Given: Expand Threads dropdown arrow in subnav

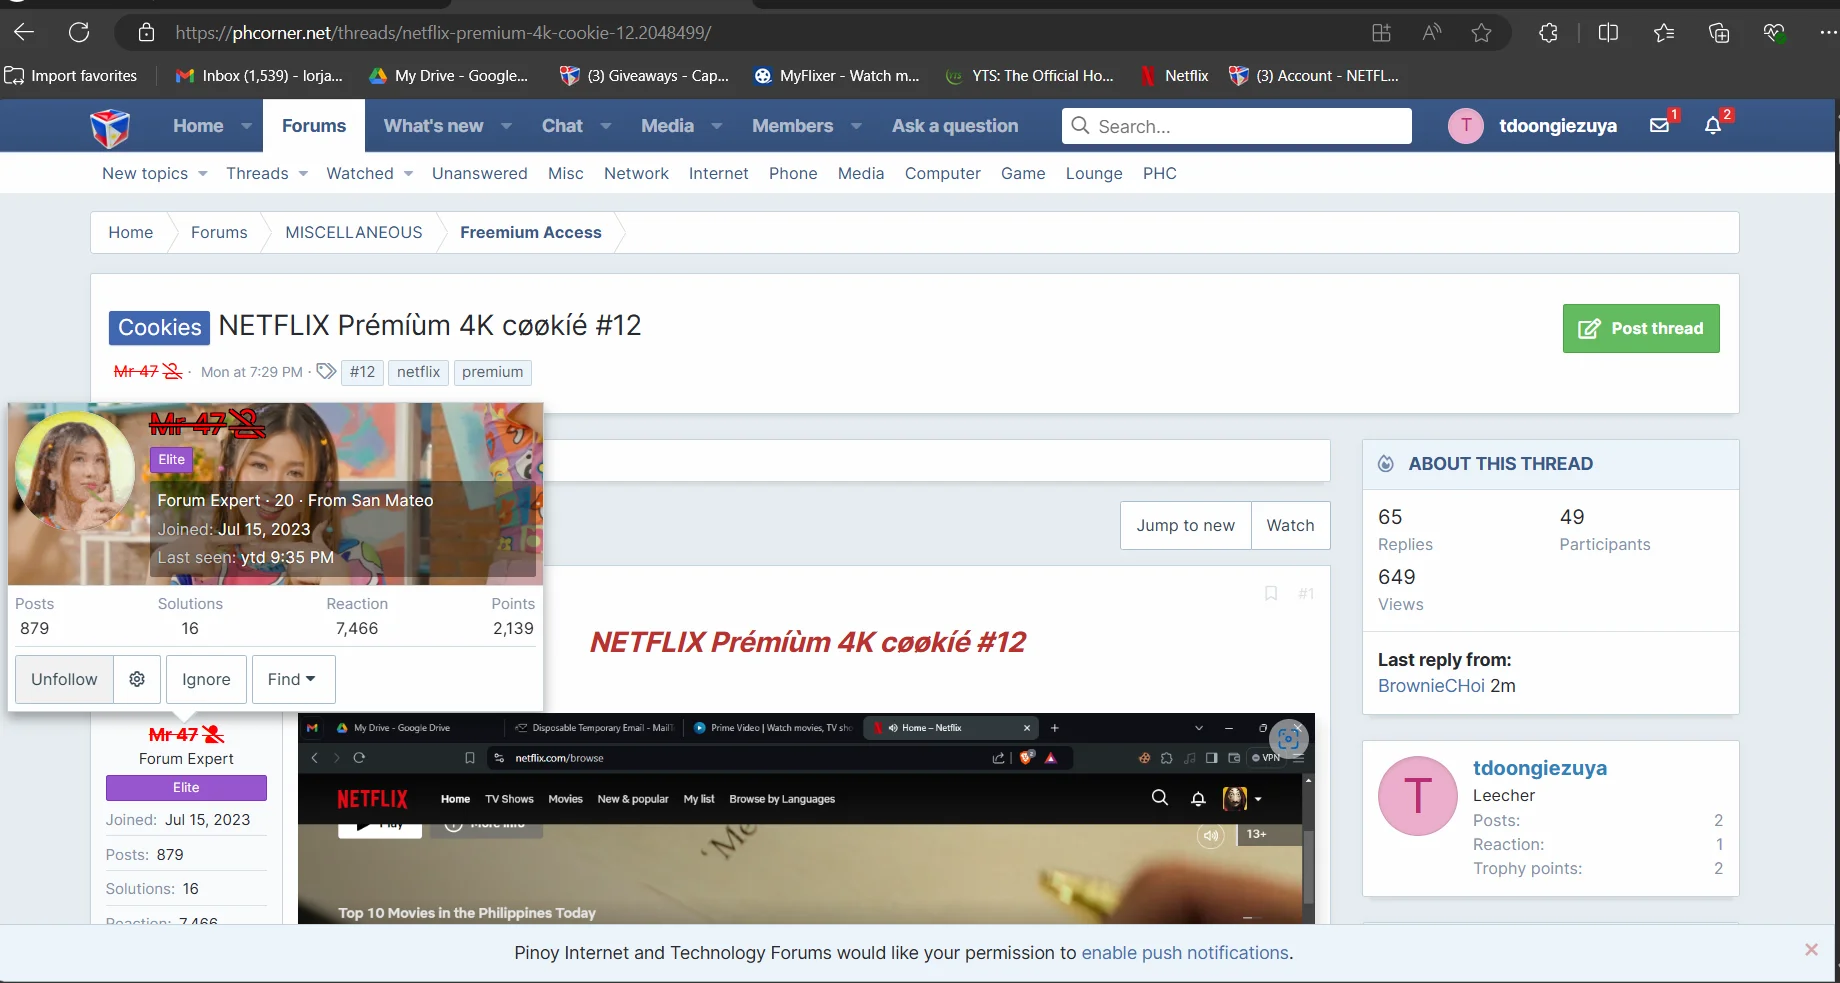Looking at the screenshot, I should point(302,174).
